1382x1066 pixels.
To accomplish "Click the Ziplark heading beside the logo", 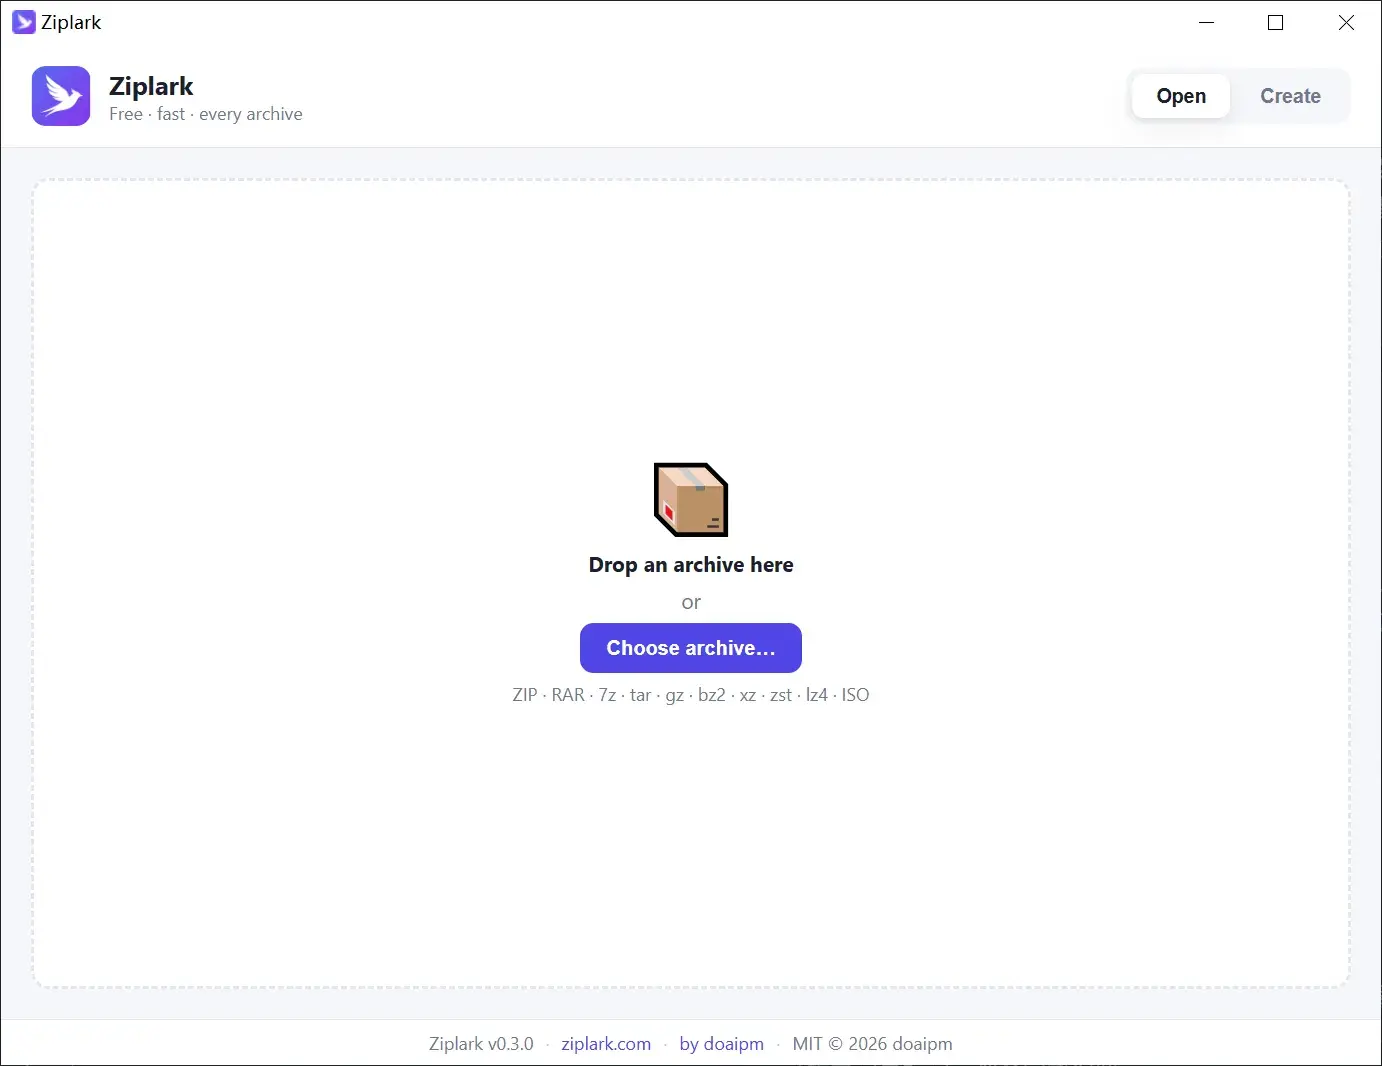I will 151,86.
